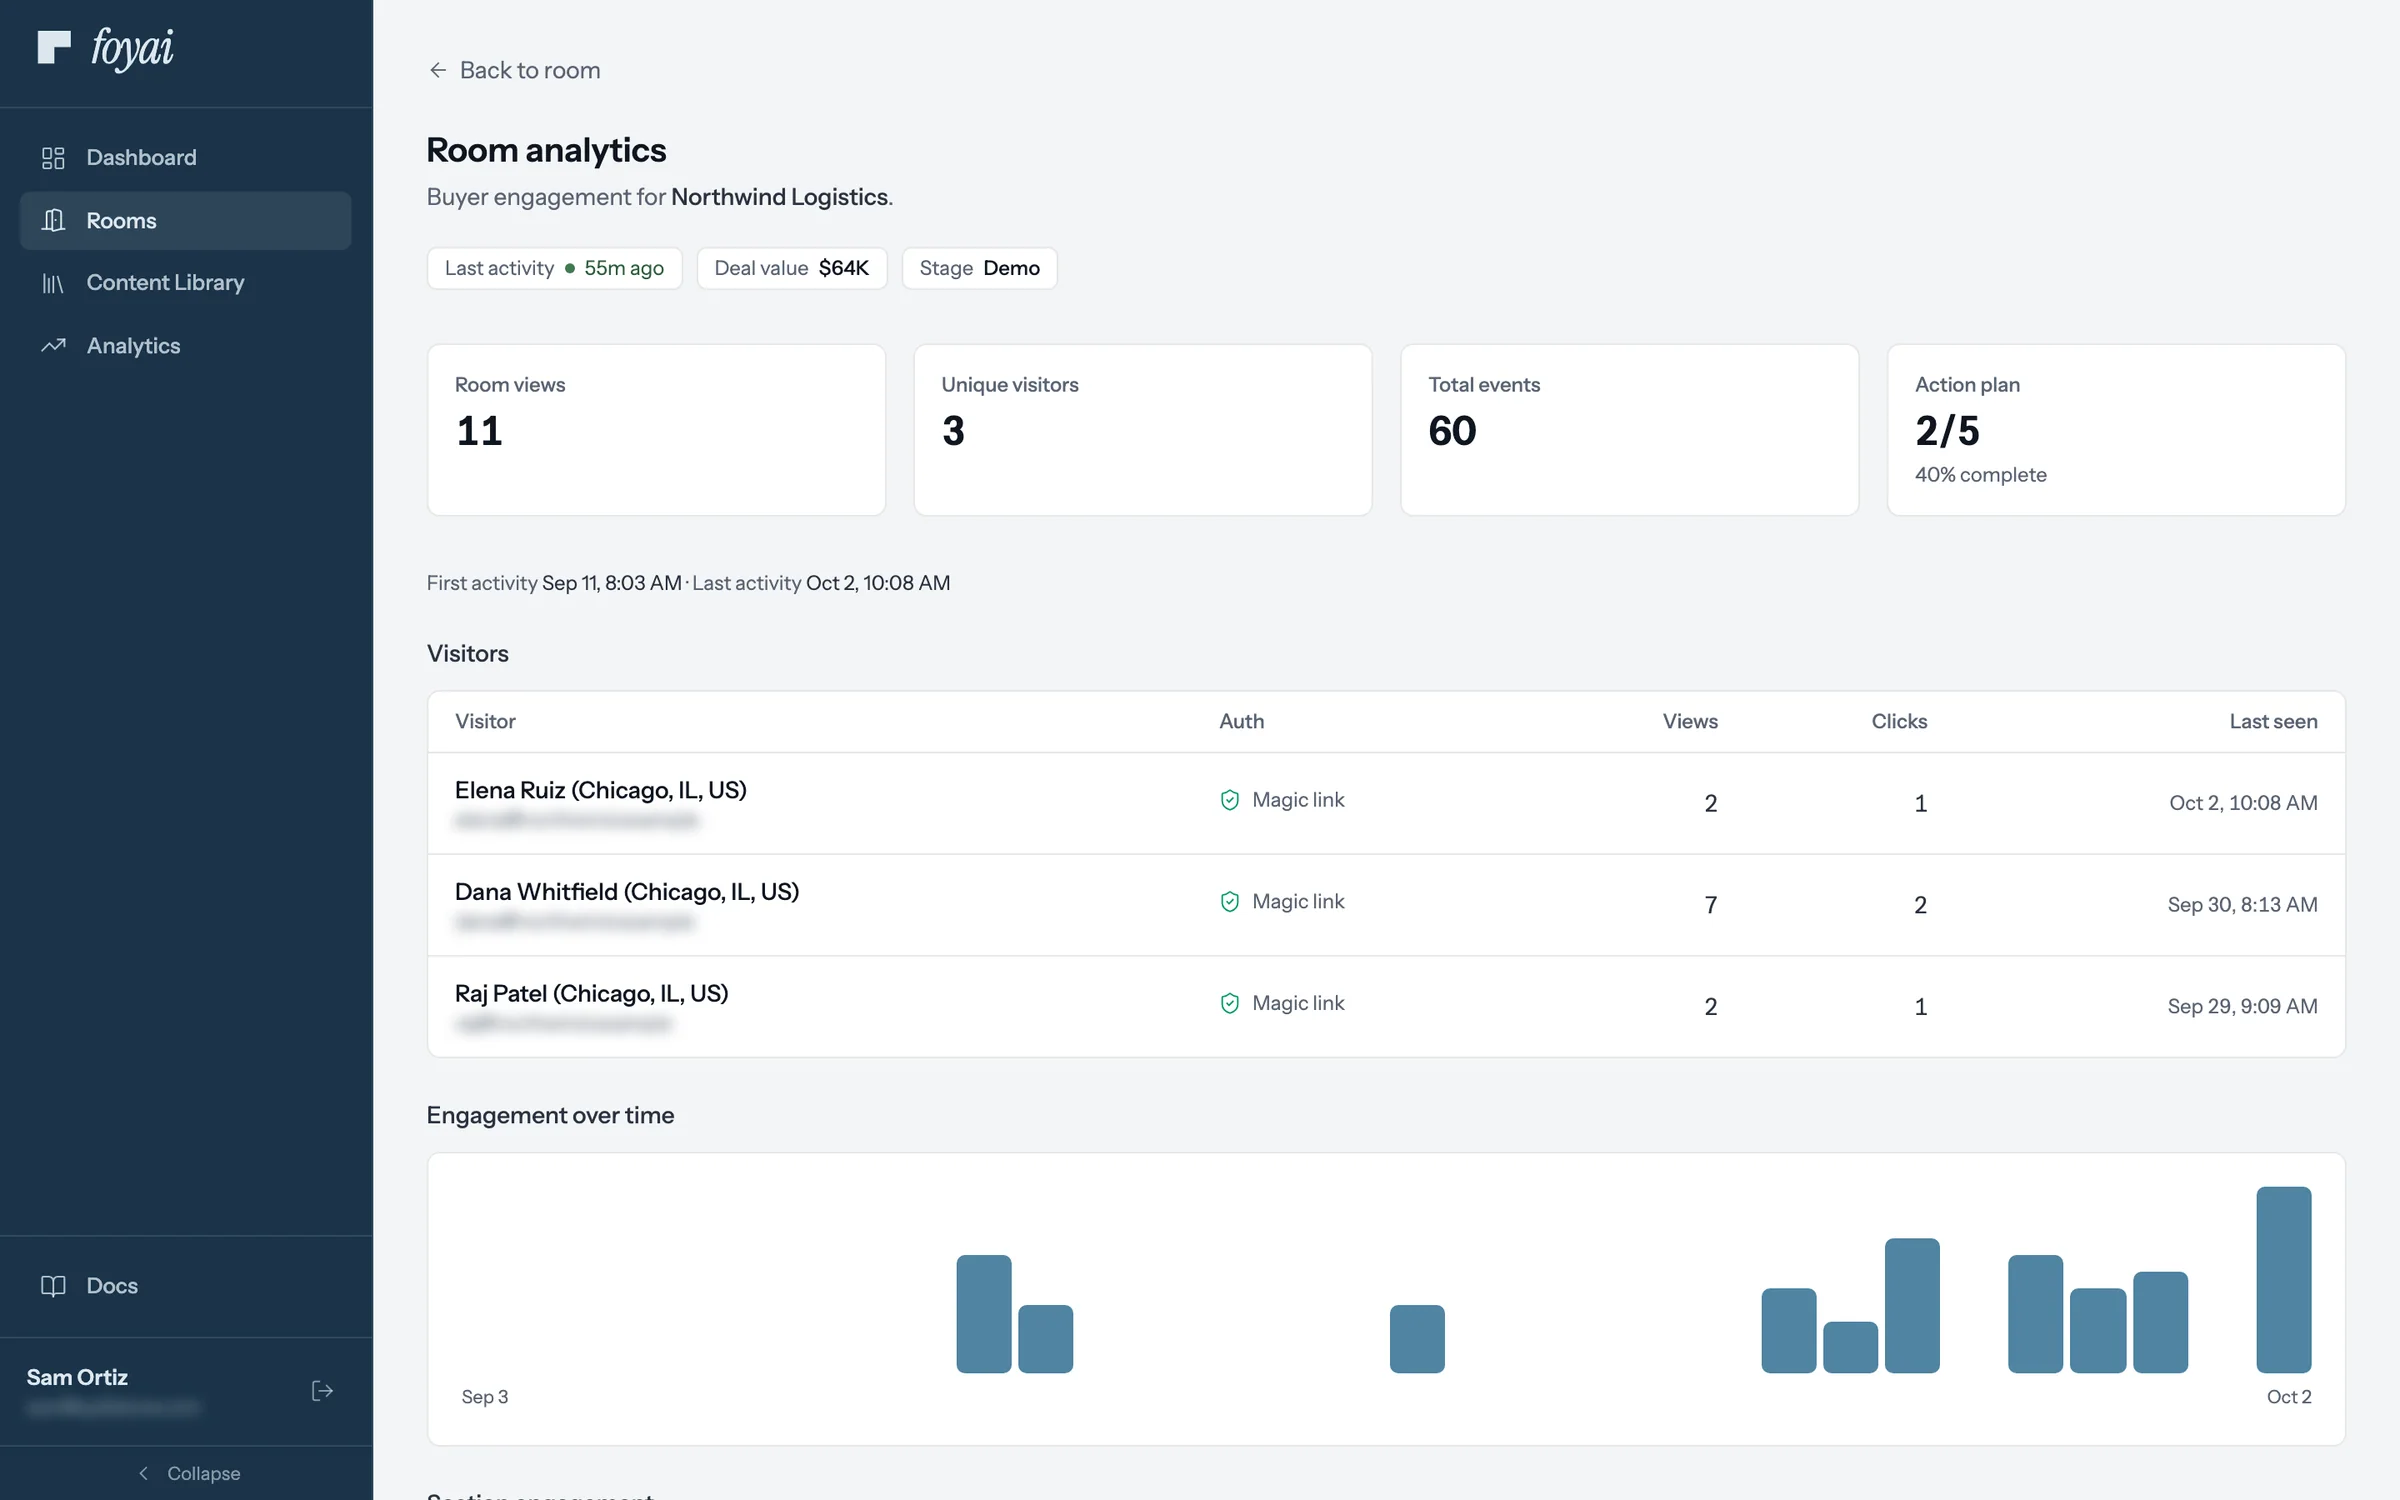Click the tallest Oct 2 engagement bar
Screen dimensions: 2400x1500
coord(2283,1279)
